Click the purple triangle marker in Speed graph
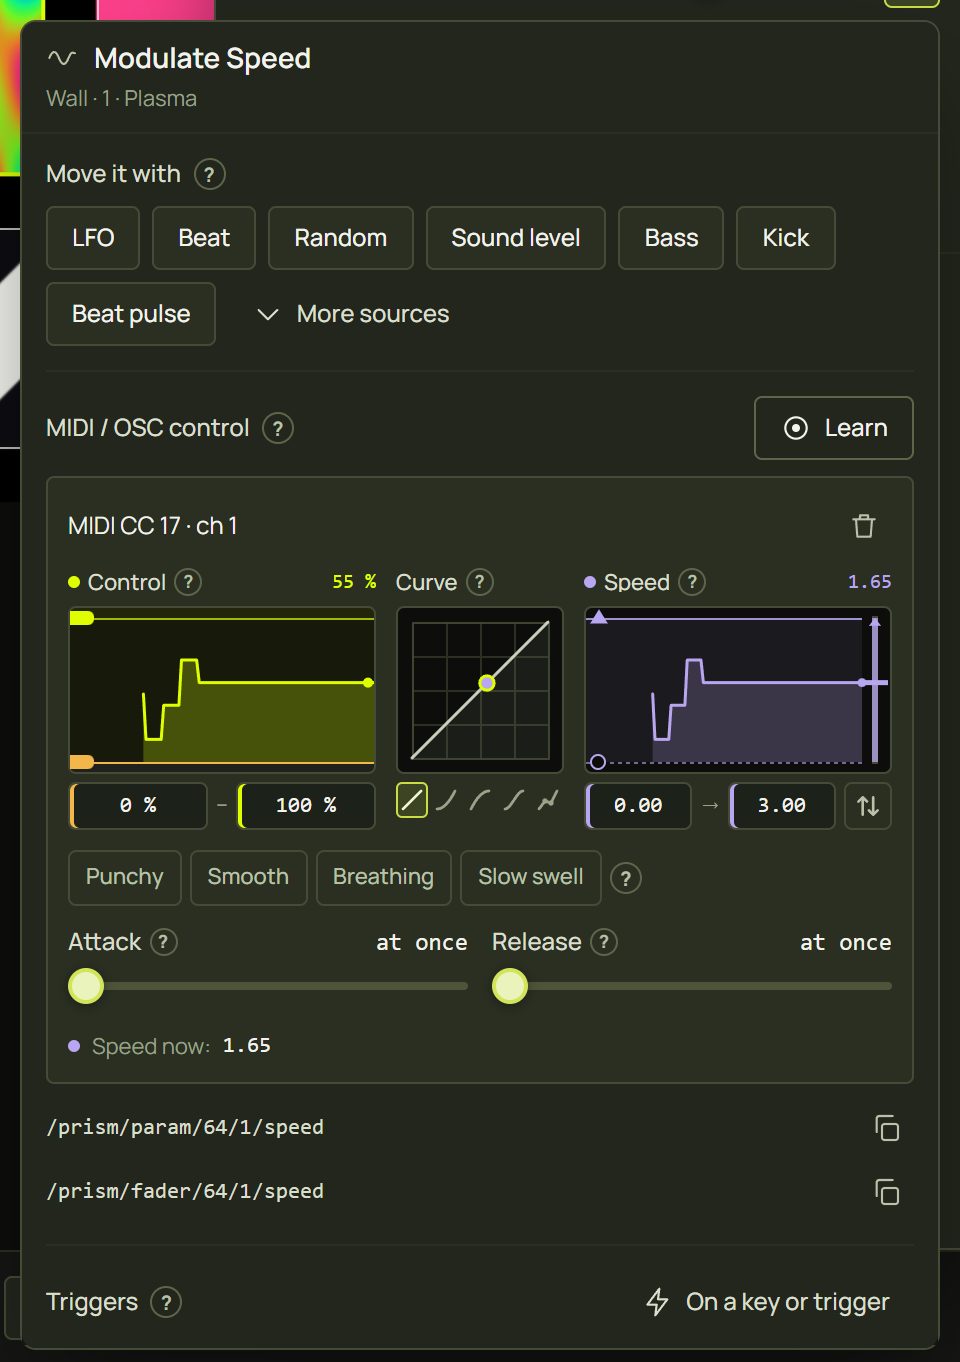The height and width of the screenshot is (1362, 960). click(x=599, y=617)
